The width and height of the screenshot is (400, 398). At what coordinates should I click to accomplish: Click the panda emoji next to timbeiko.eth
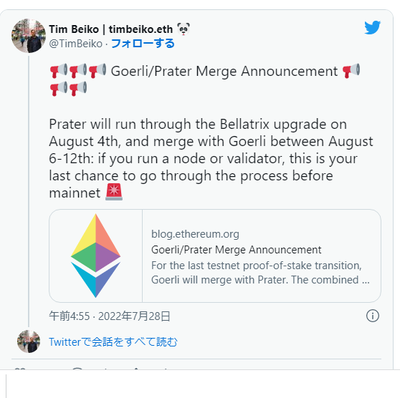click(x=184, y=29)
